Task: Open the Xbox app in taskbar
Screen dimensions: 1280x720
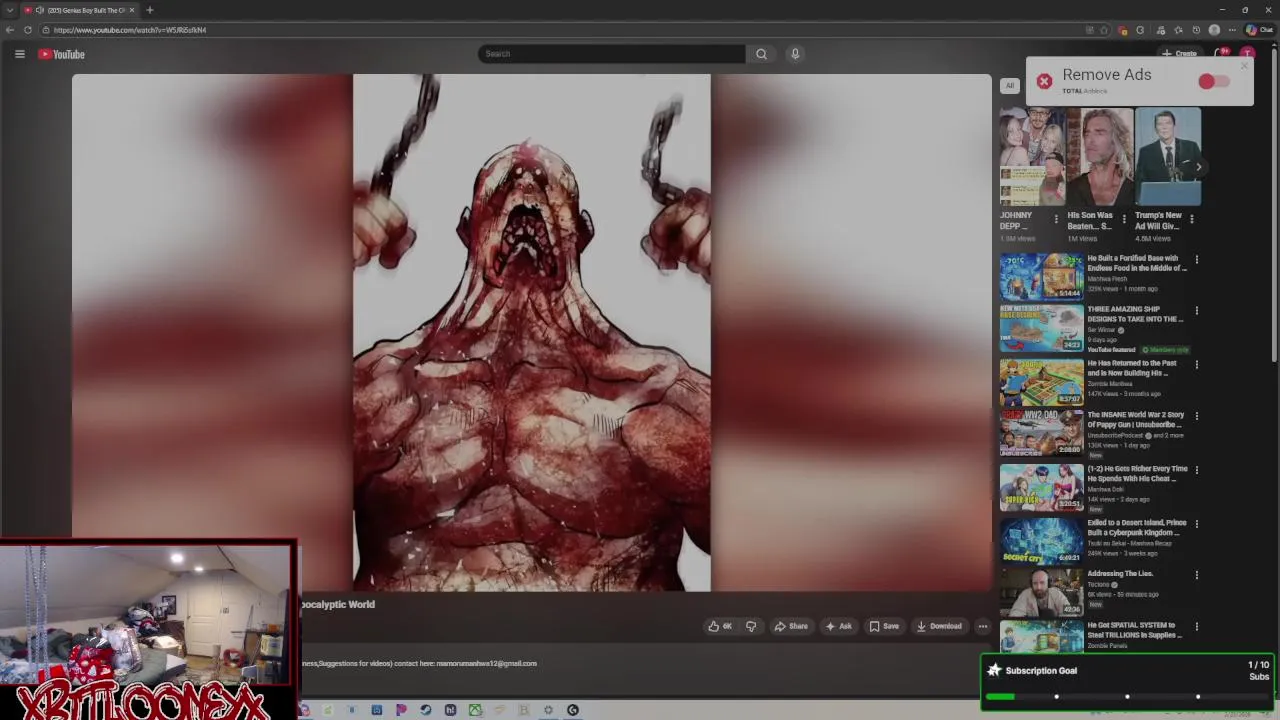Action: (x=475, y=710)
